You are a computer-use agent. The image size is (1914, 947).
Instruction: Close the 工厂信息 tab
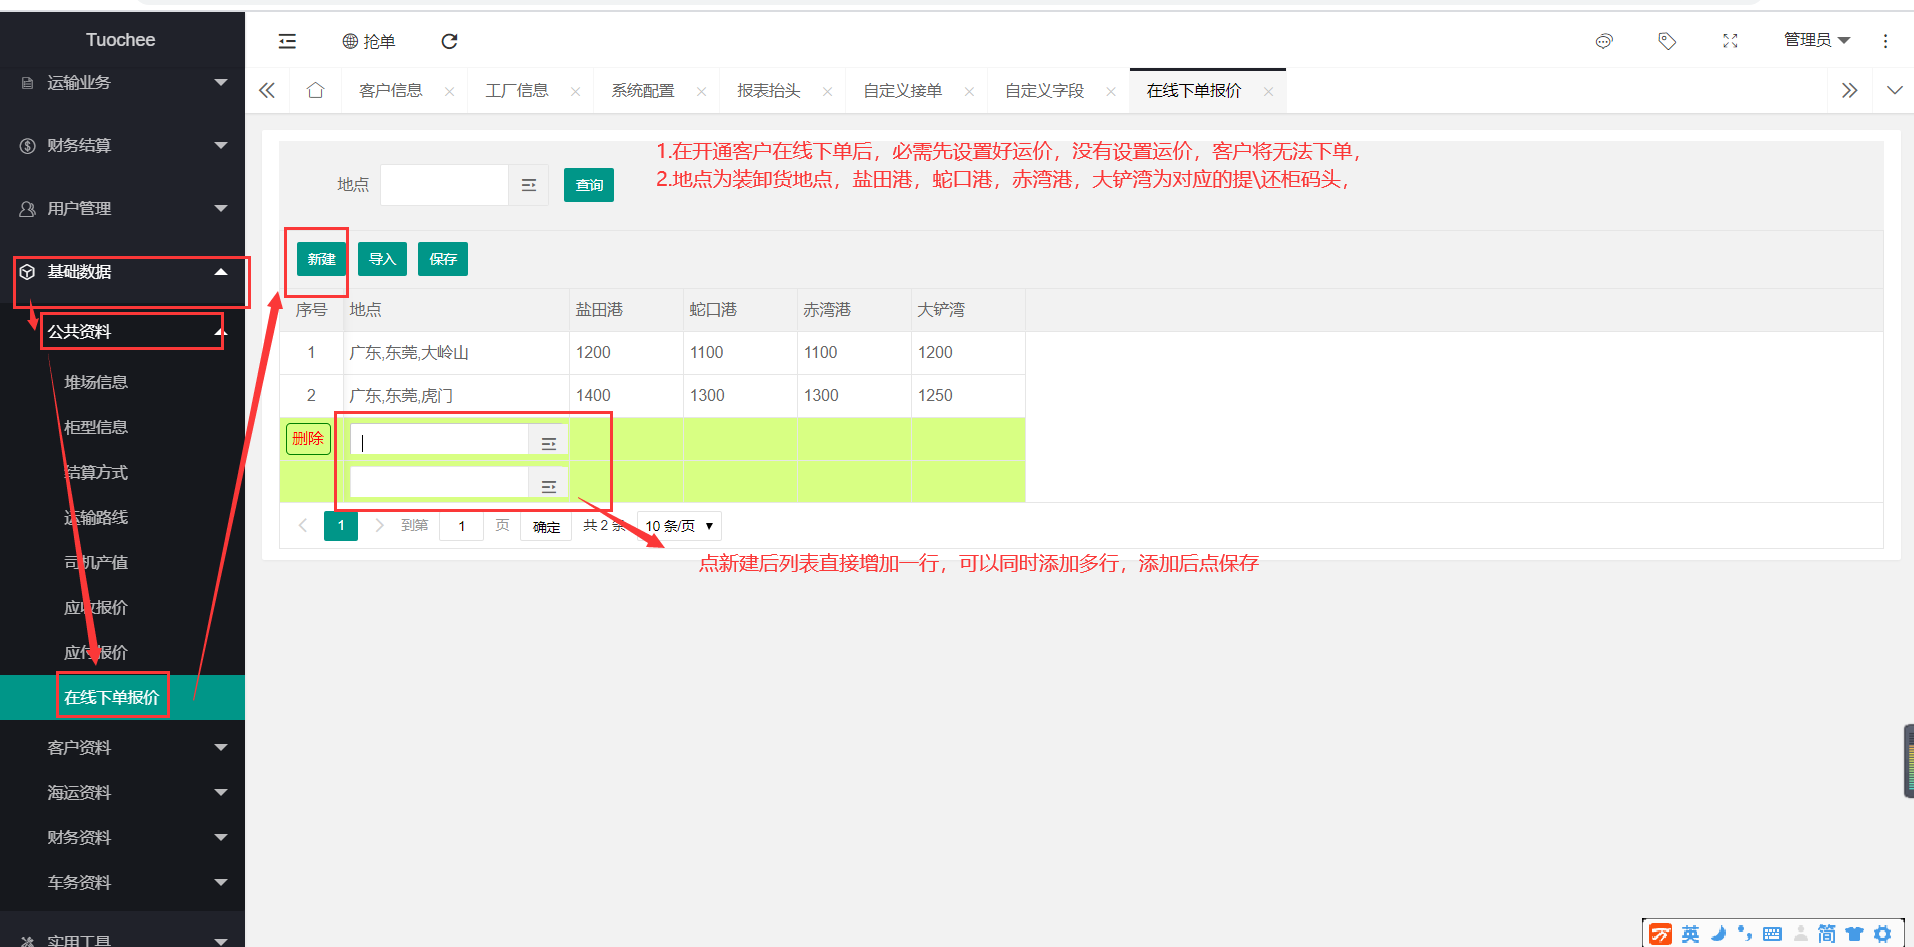pos(575,92)
